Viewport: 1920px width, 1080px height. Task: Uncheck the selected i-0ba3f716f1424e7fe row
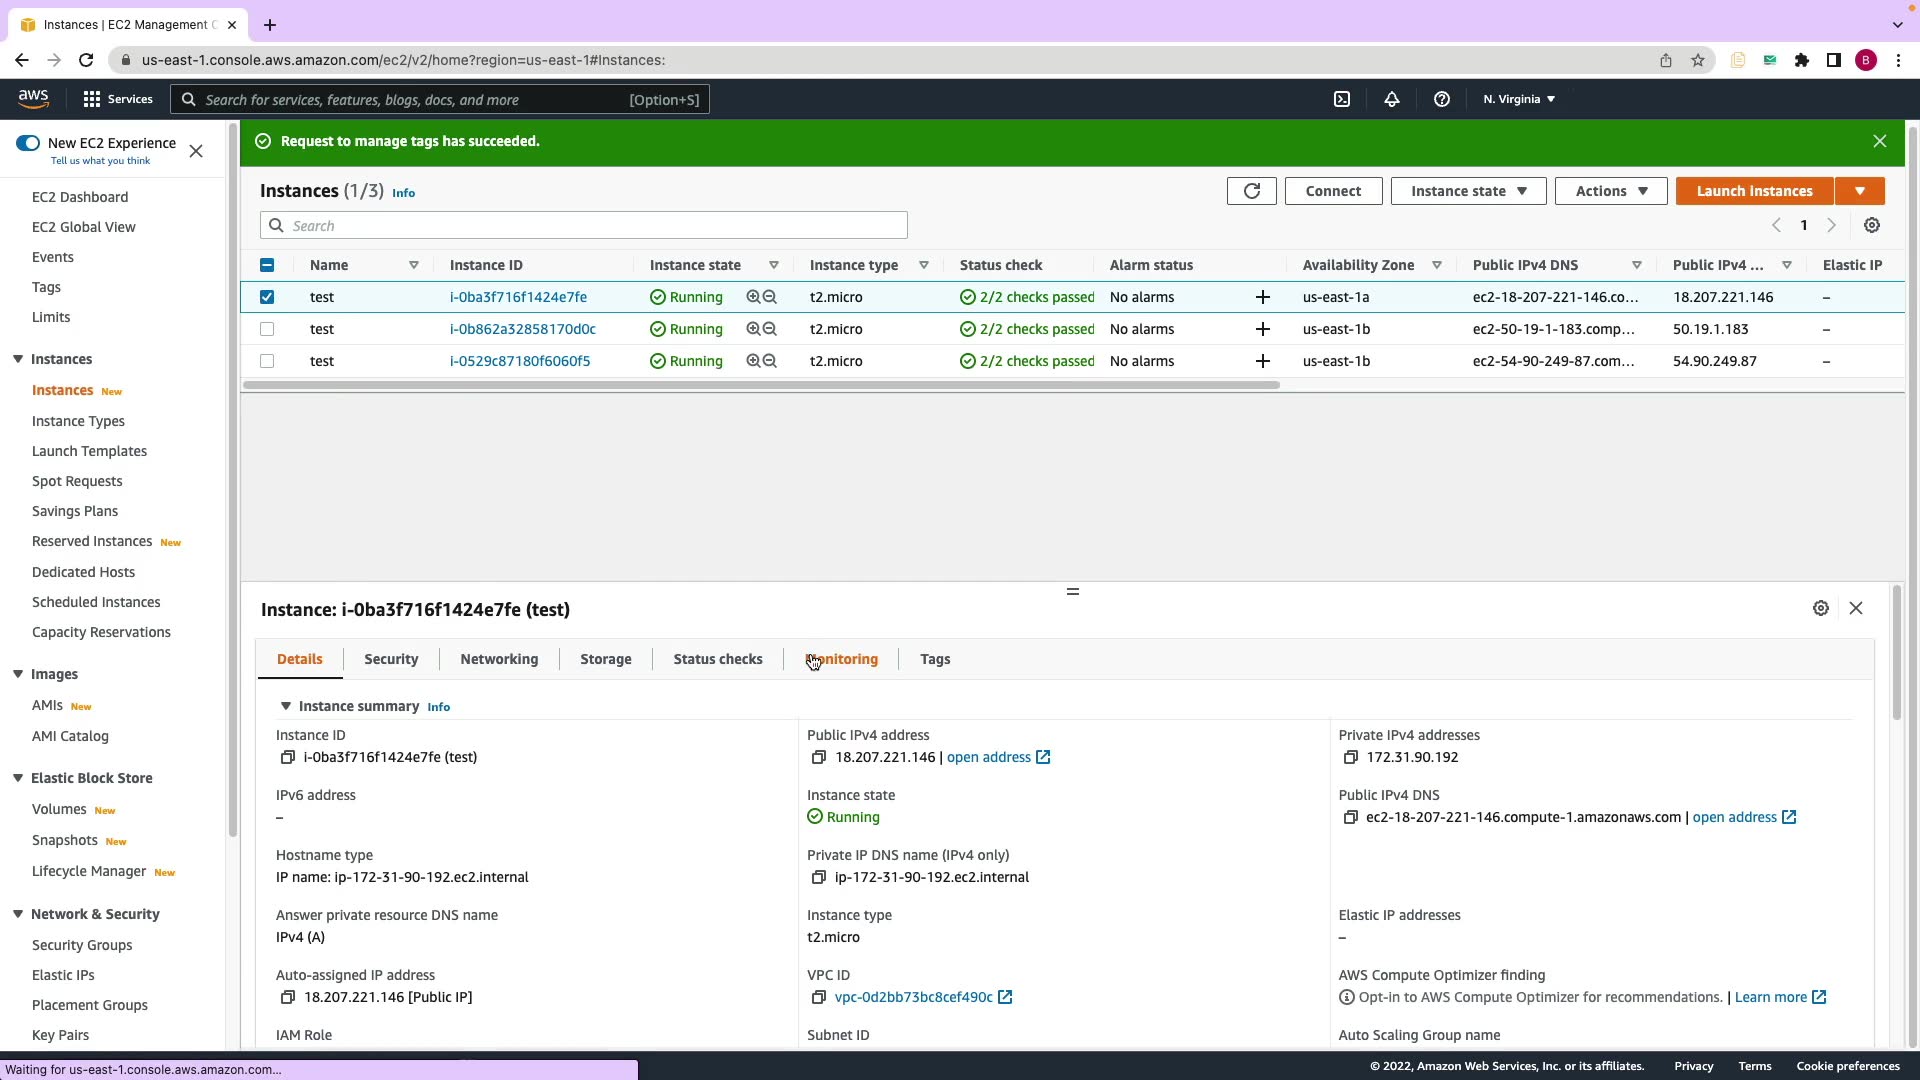(x=267, y=297)
